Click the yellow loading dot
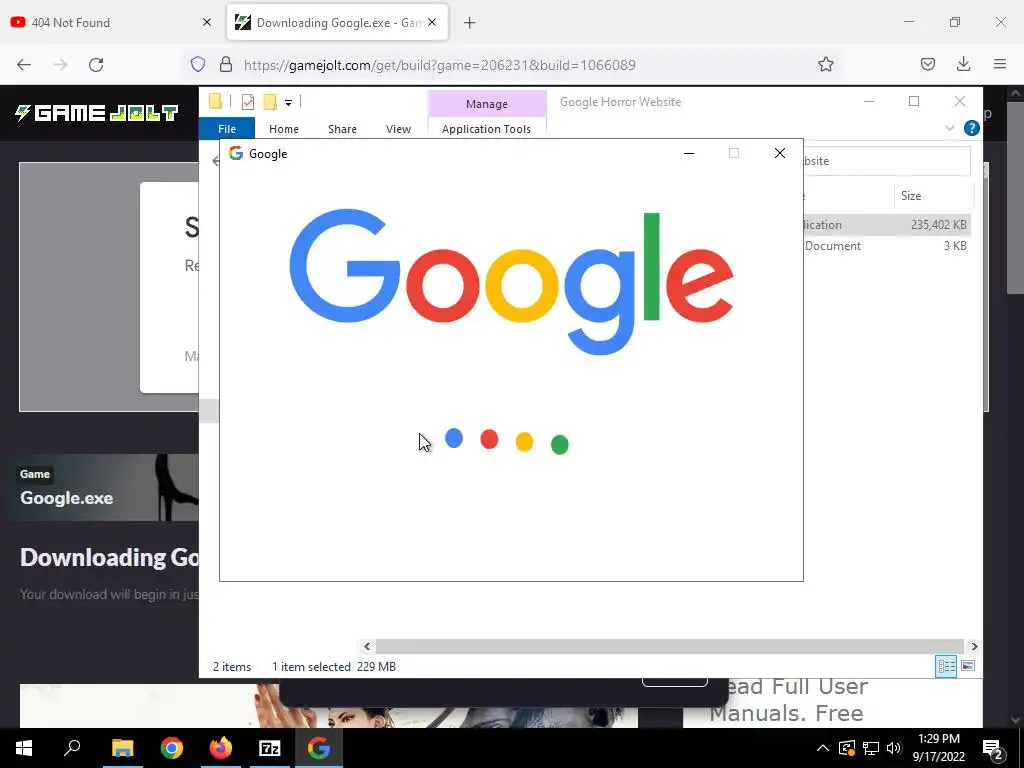1024x768 pixels. coord(524,441)
